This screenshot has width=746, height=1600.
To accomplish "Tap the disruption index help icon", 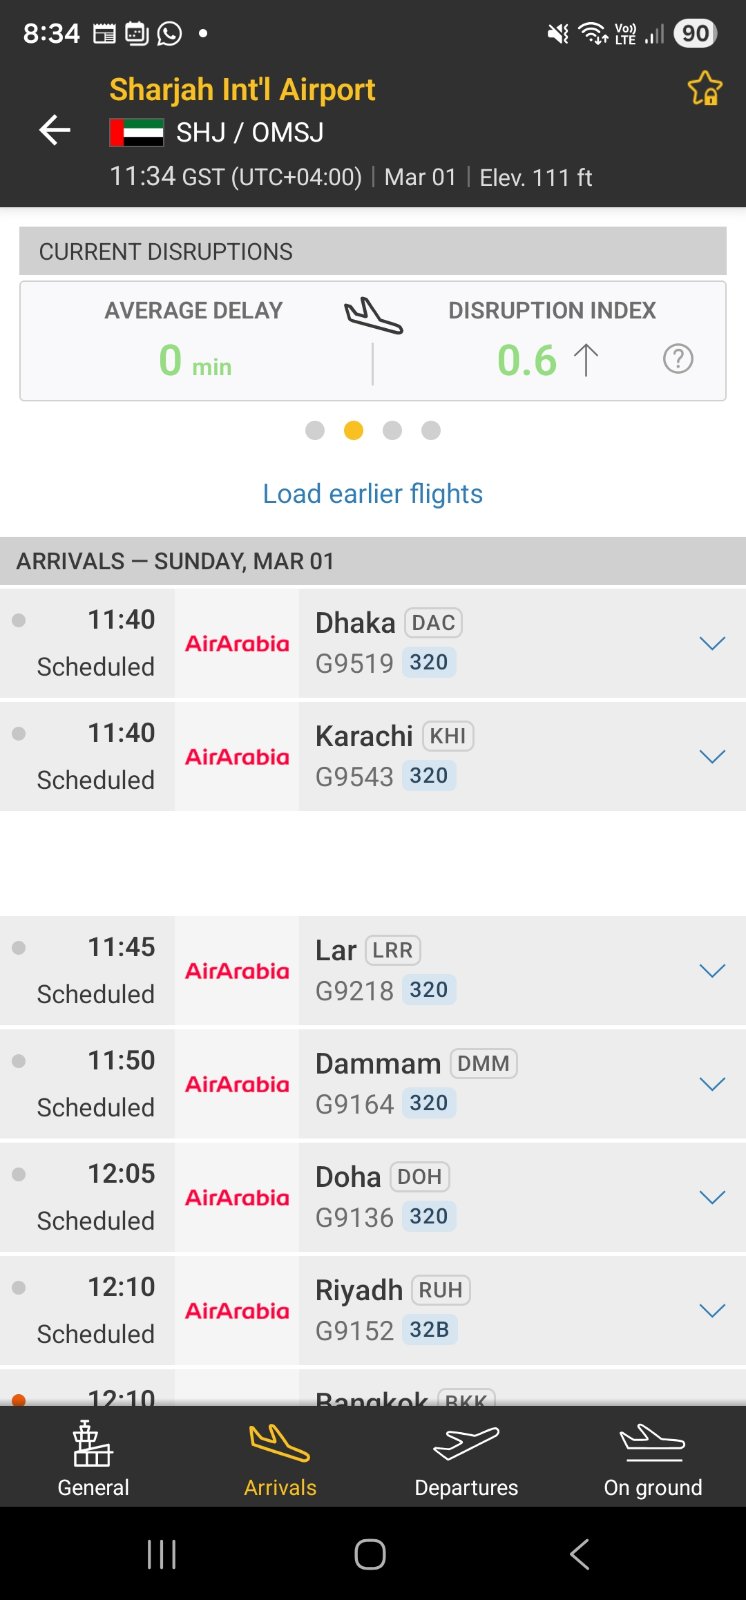I will tap(678, 359).
